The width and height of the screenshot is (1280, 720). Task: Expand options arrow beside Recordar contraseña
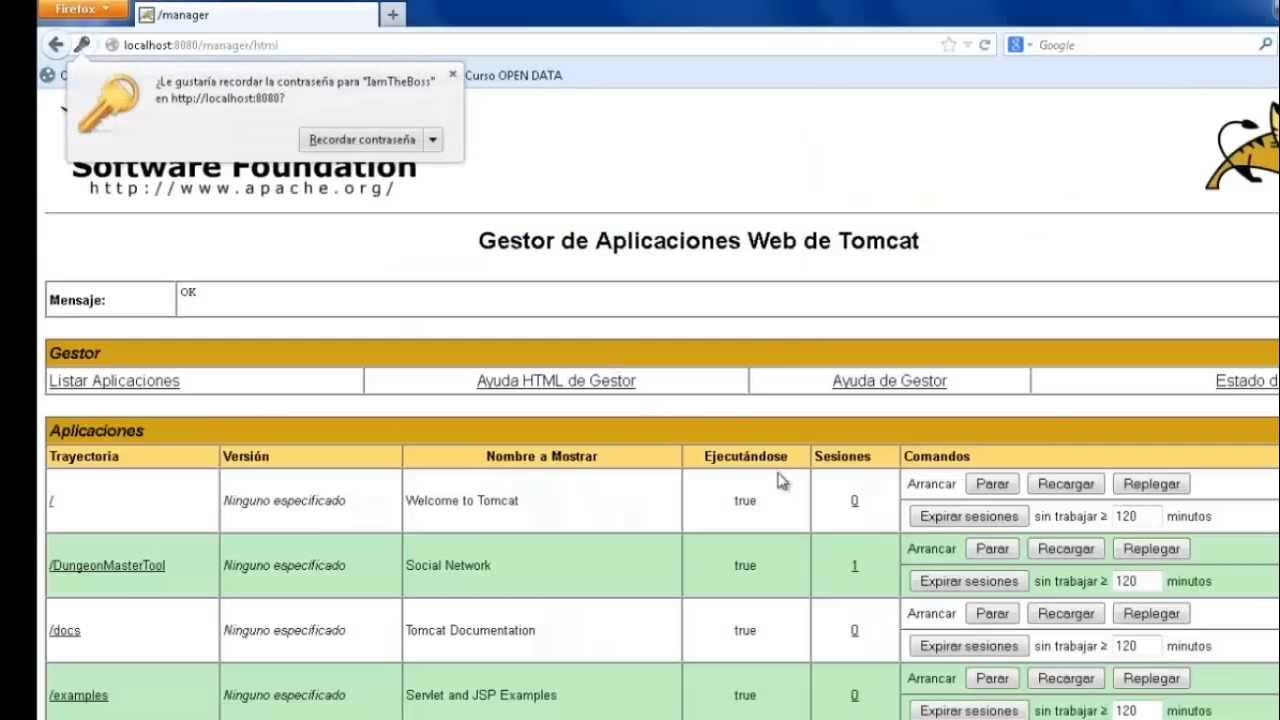click(x=433, y=140)
